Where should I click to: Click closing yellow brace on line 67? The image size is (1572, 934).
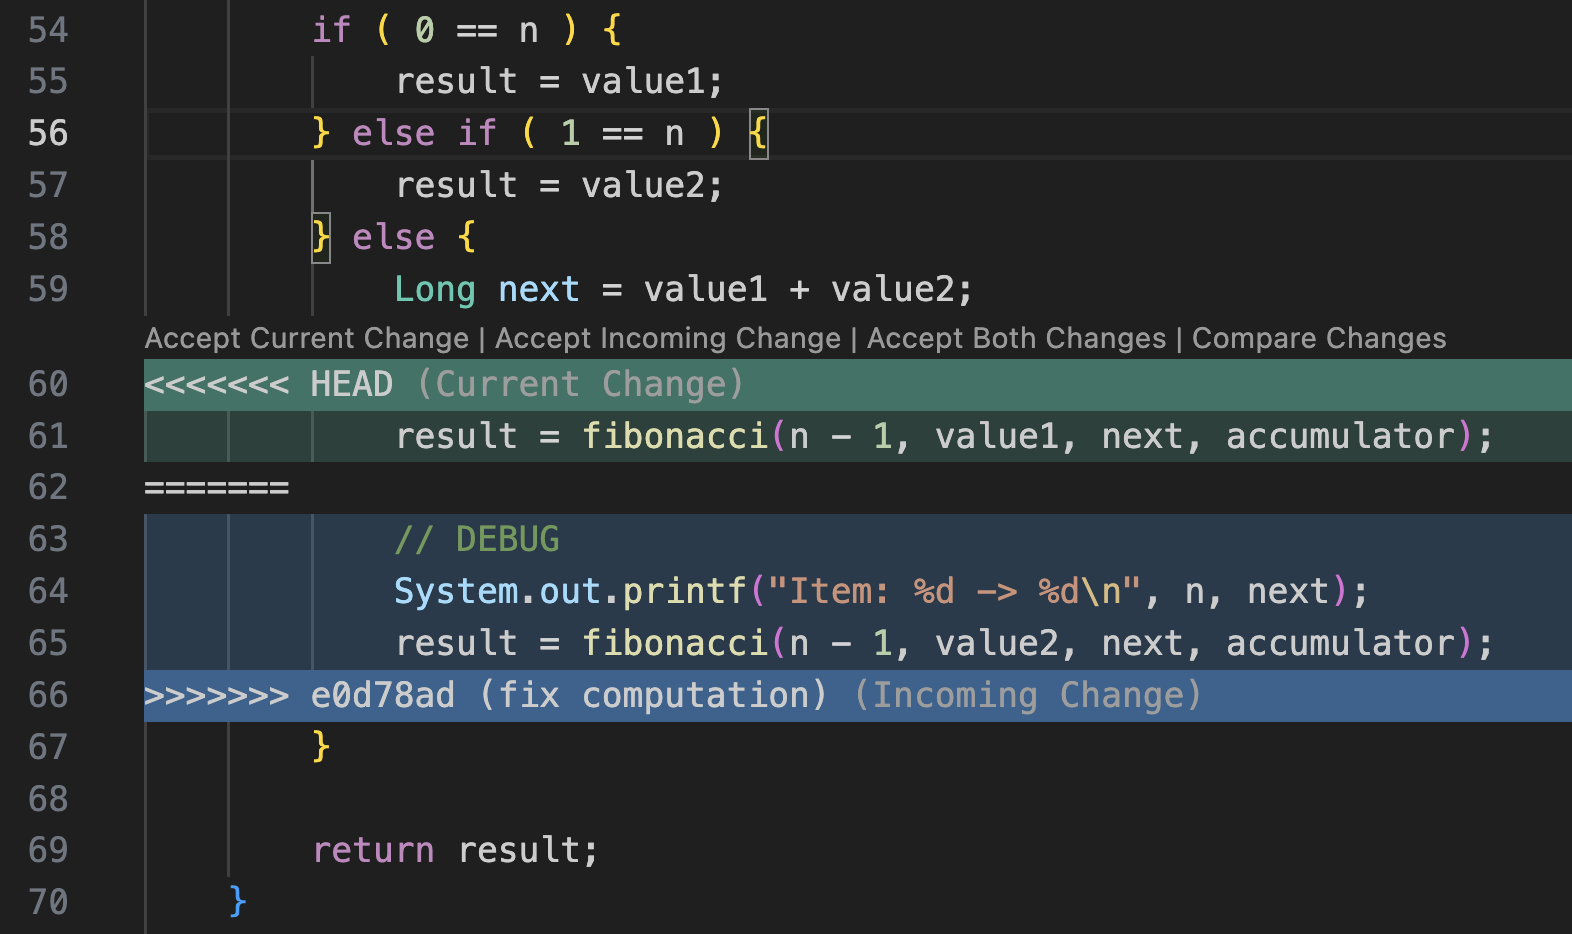click(321, 746)
